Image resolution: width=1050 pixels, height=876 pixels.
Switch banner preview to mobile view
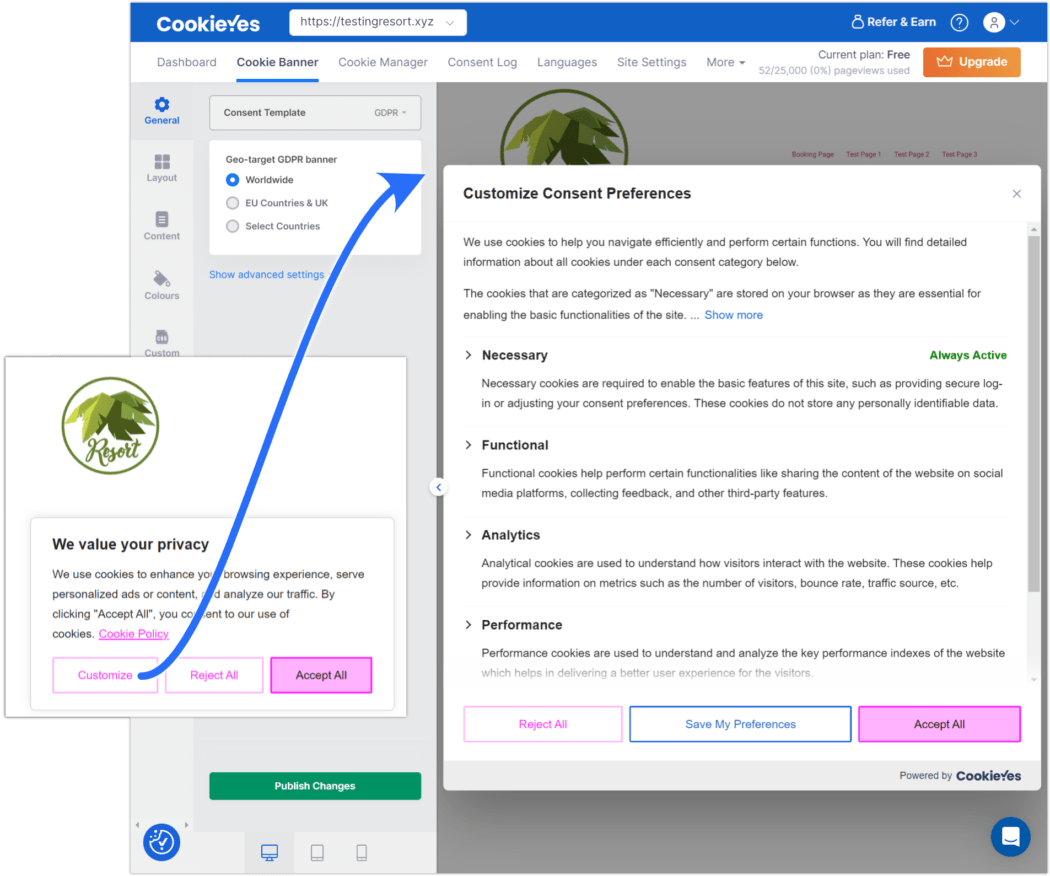361,852
